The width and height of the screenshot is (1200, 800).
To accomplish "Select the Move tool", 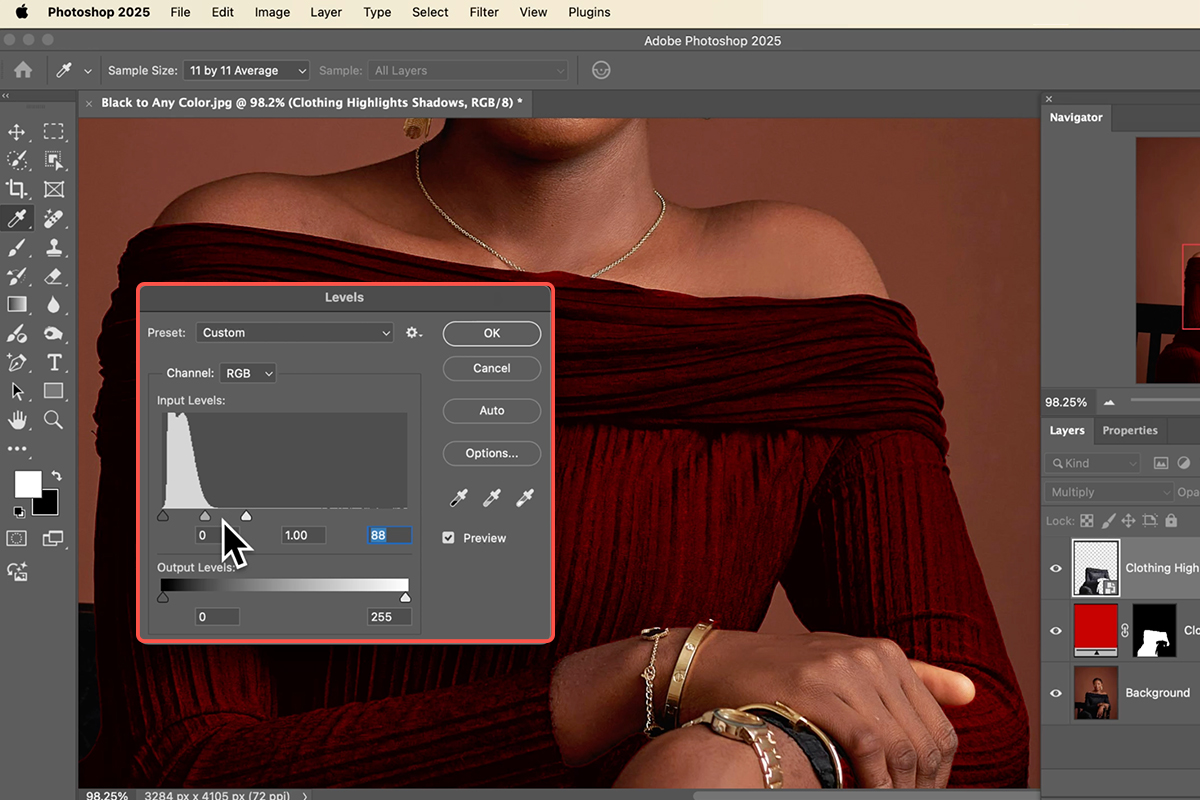I will click(x=17, y=132).
